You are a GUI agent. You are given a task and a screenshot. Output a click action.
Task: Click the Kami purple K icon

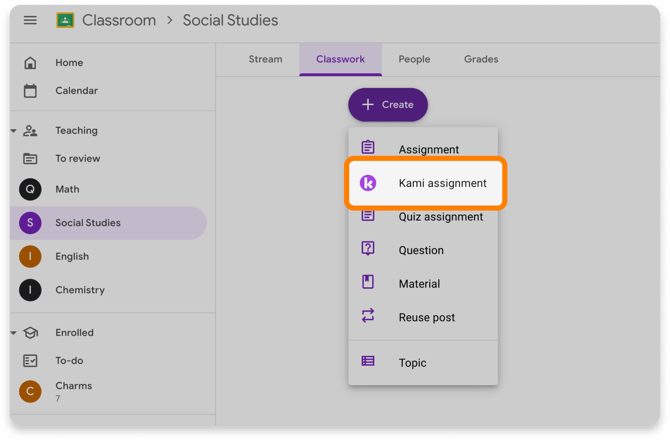368,183
